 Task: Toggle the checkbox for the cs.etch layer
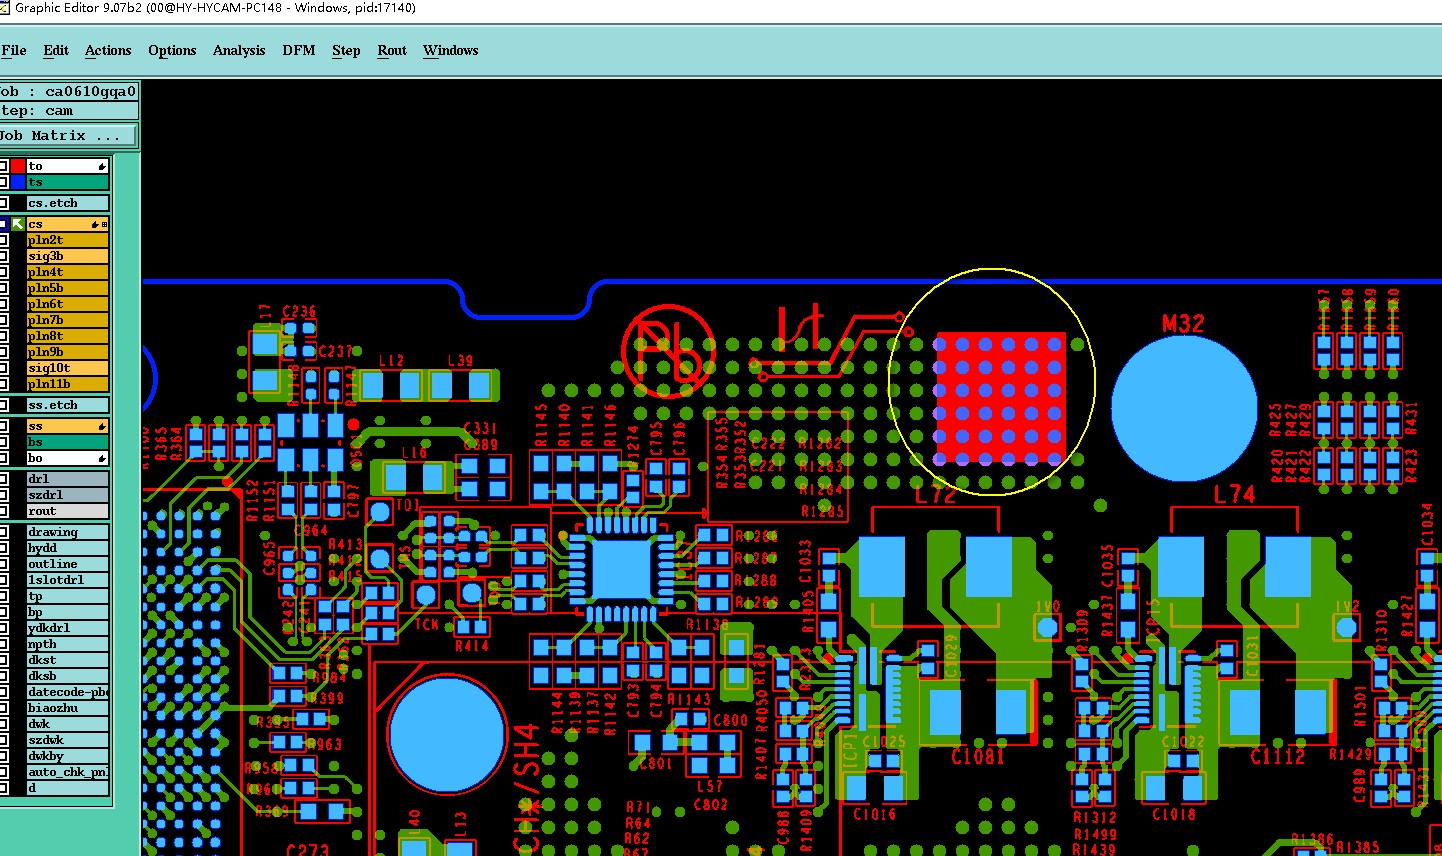(4, 203)
